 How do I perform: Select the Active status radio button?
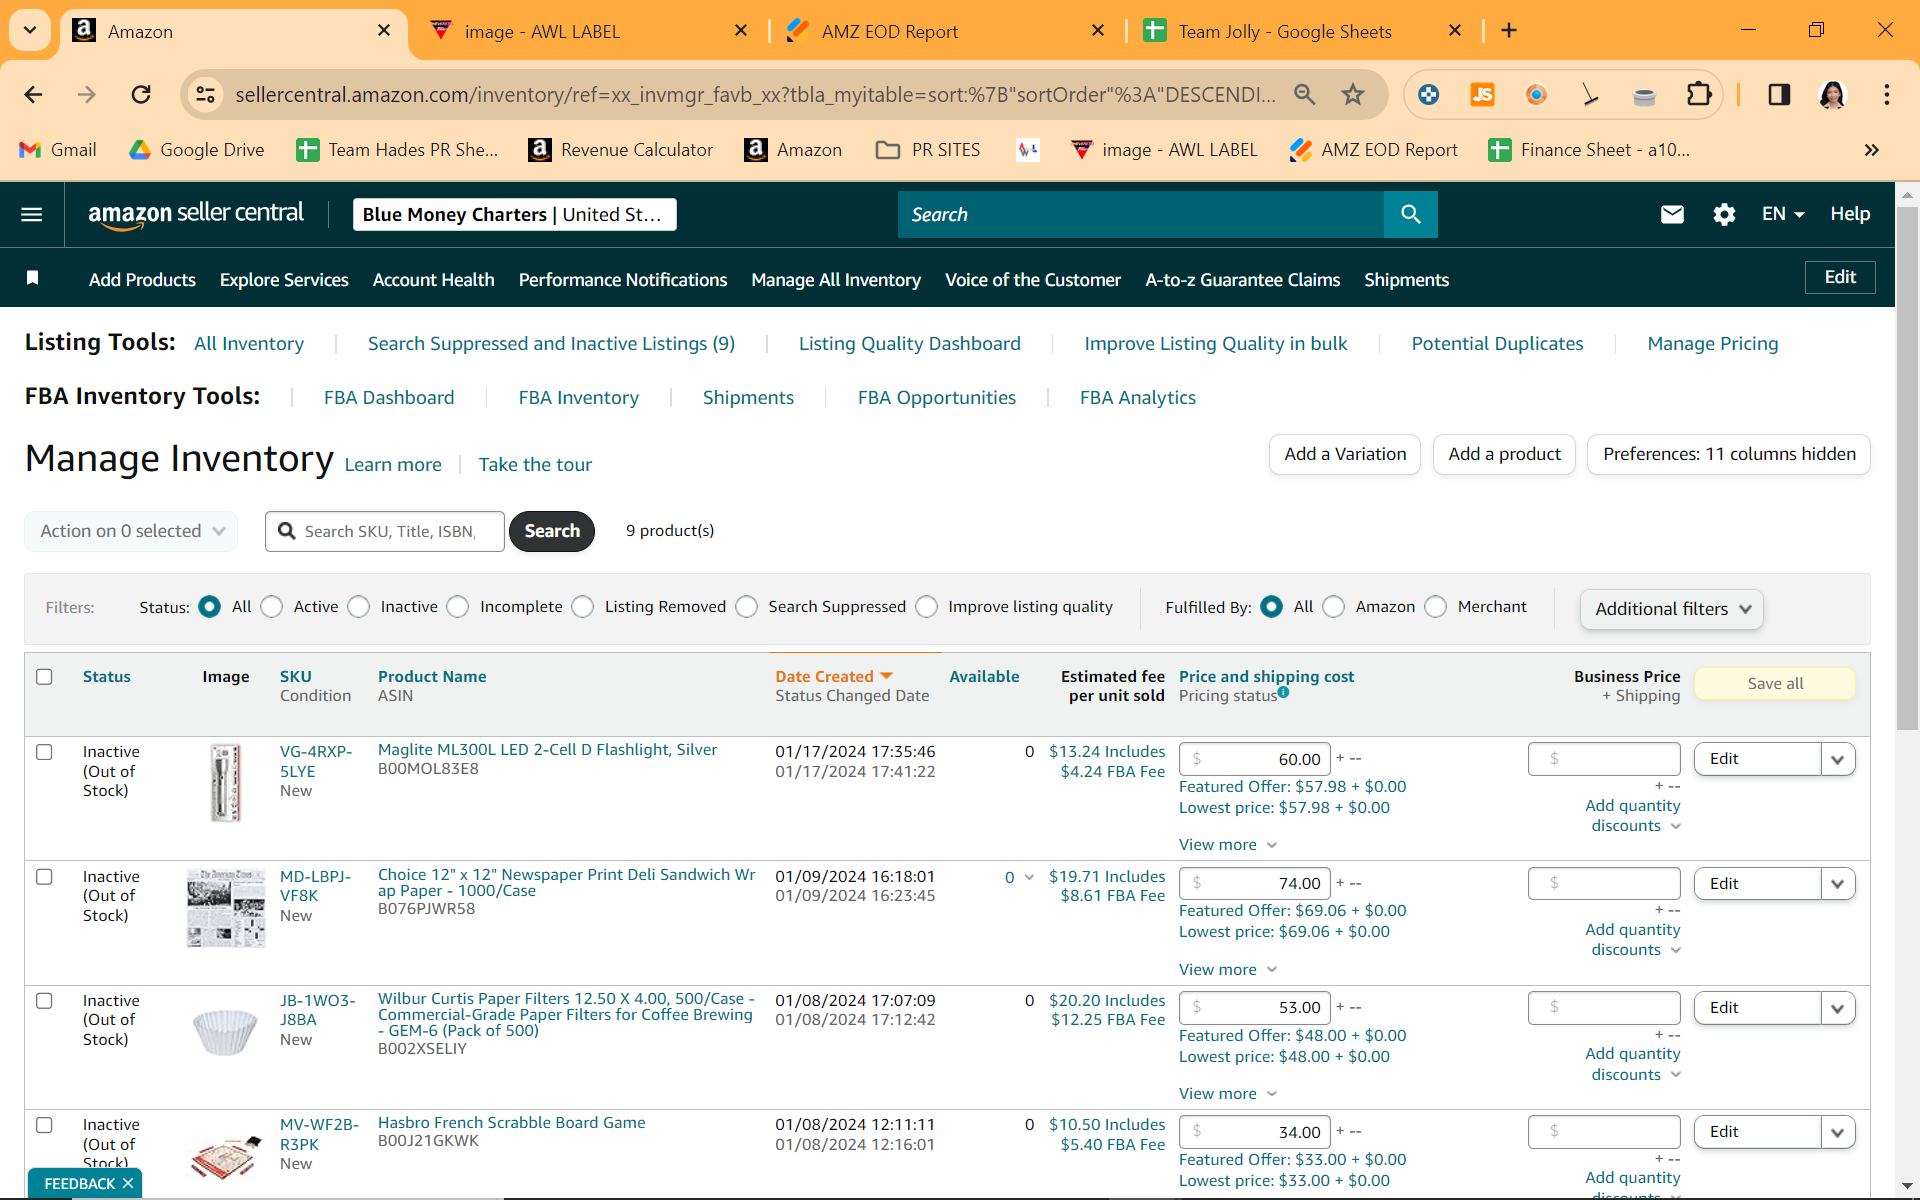click(272, 607)
